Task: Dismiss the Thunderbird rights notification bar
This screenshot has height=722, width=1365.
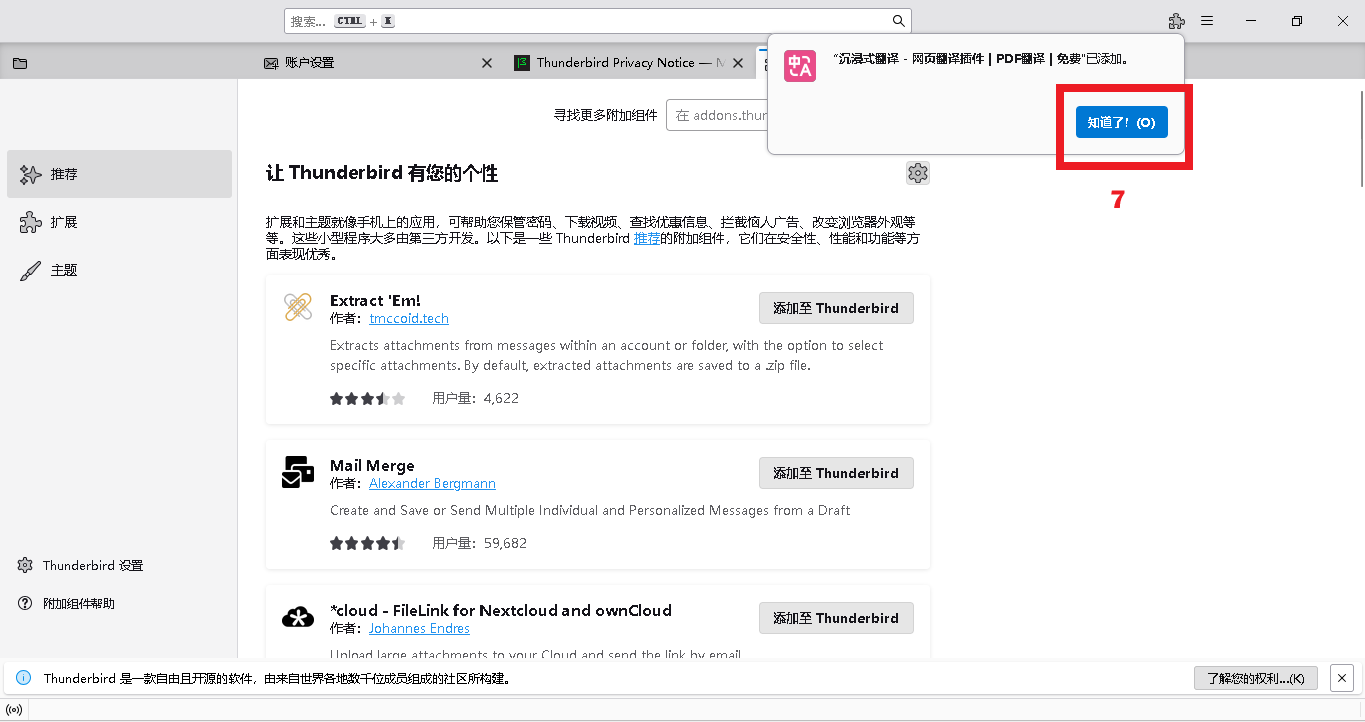Action: [x=1343, y=678]
